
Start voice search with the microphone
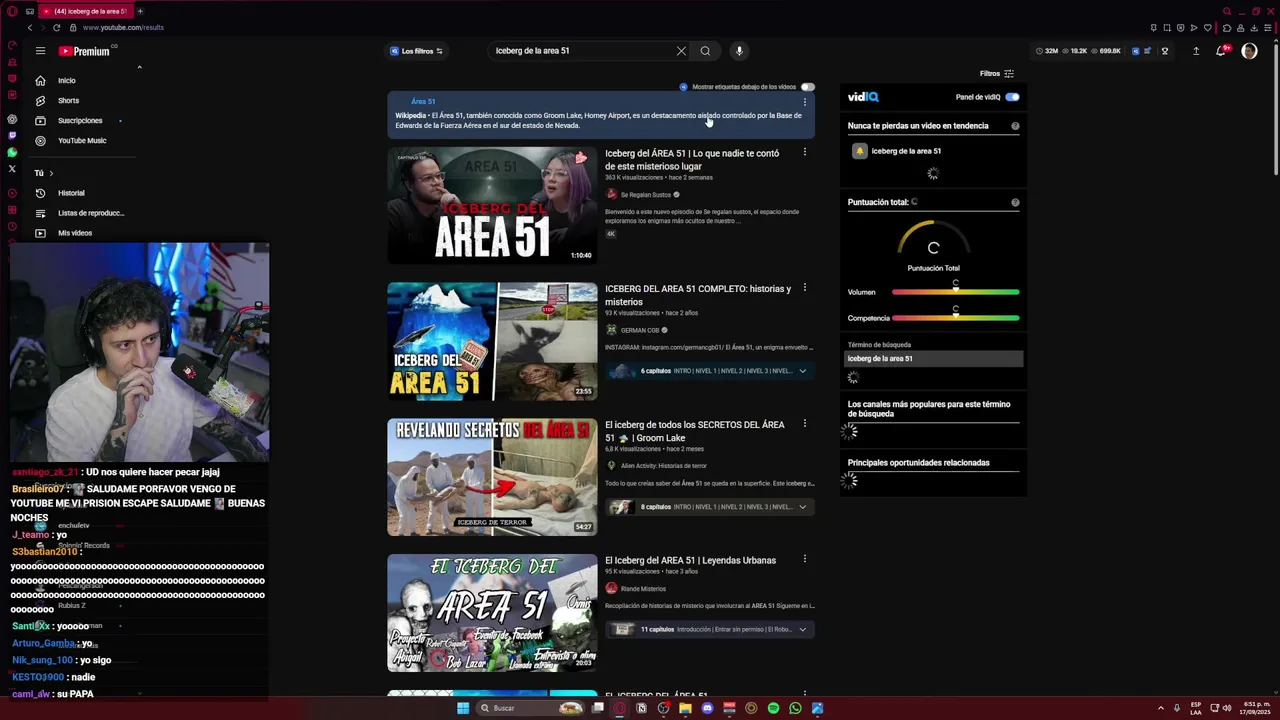(x=739, y=51)
